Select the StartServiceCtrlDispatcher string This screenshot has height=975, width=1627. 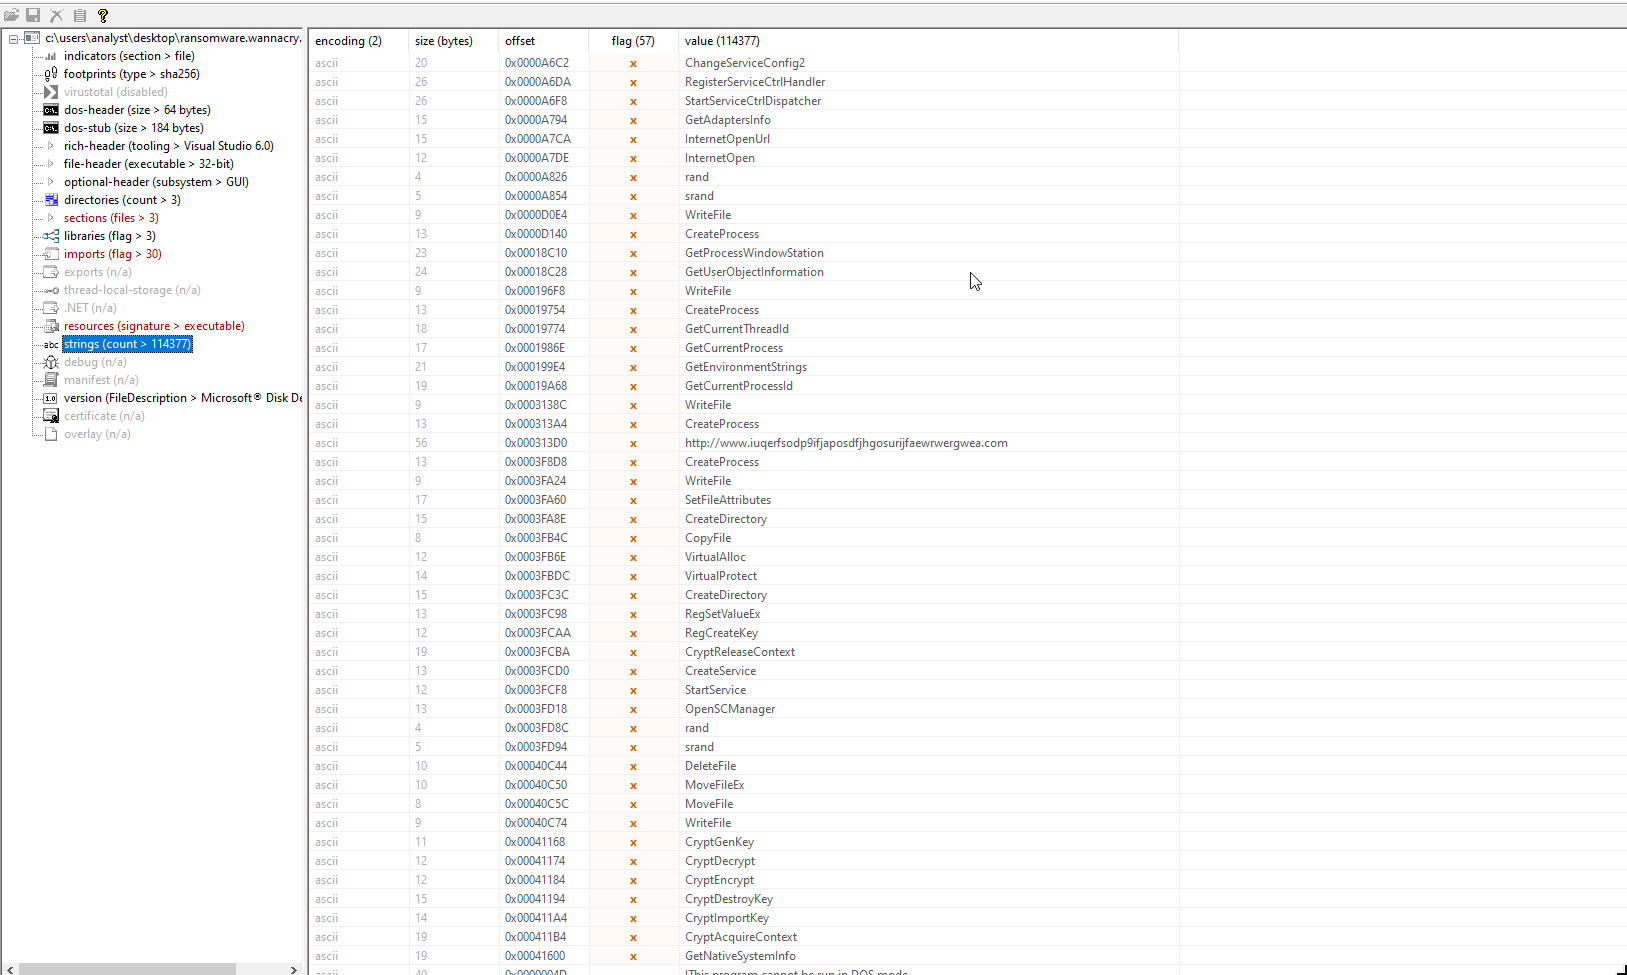tap(753, 101)
